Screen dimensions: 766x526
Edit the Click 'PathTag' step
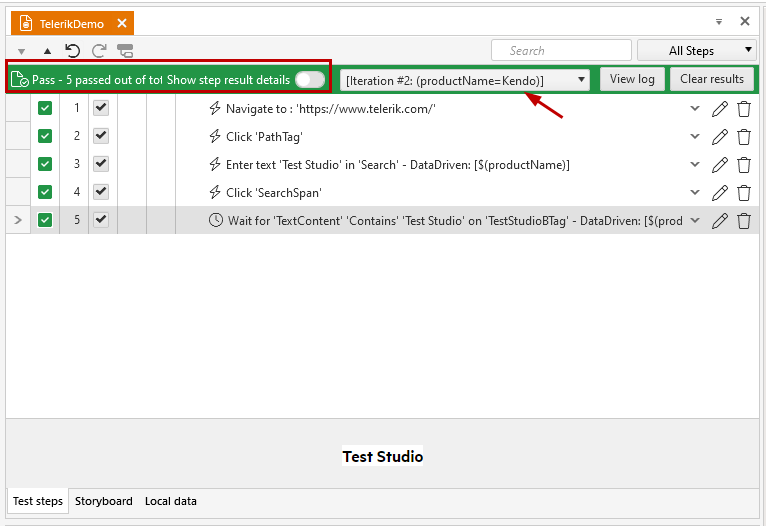point(720,137)
